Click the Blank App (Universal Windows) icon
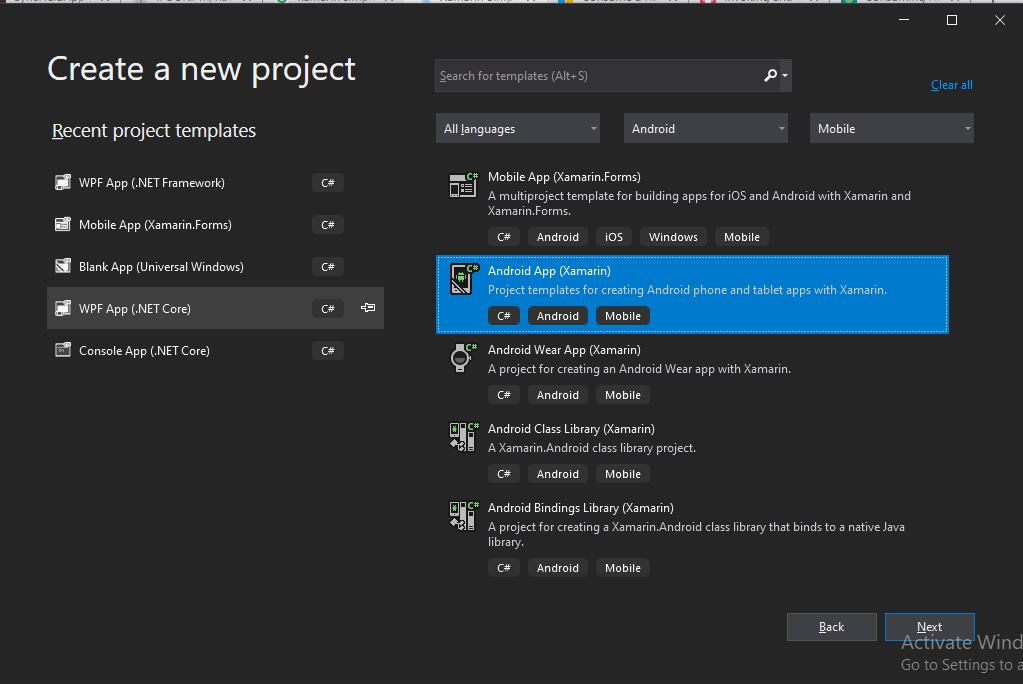 point(63,266)
